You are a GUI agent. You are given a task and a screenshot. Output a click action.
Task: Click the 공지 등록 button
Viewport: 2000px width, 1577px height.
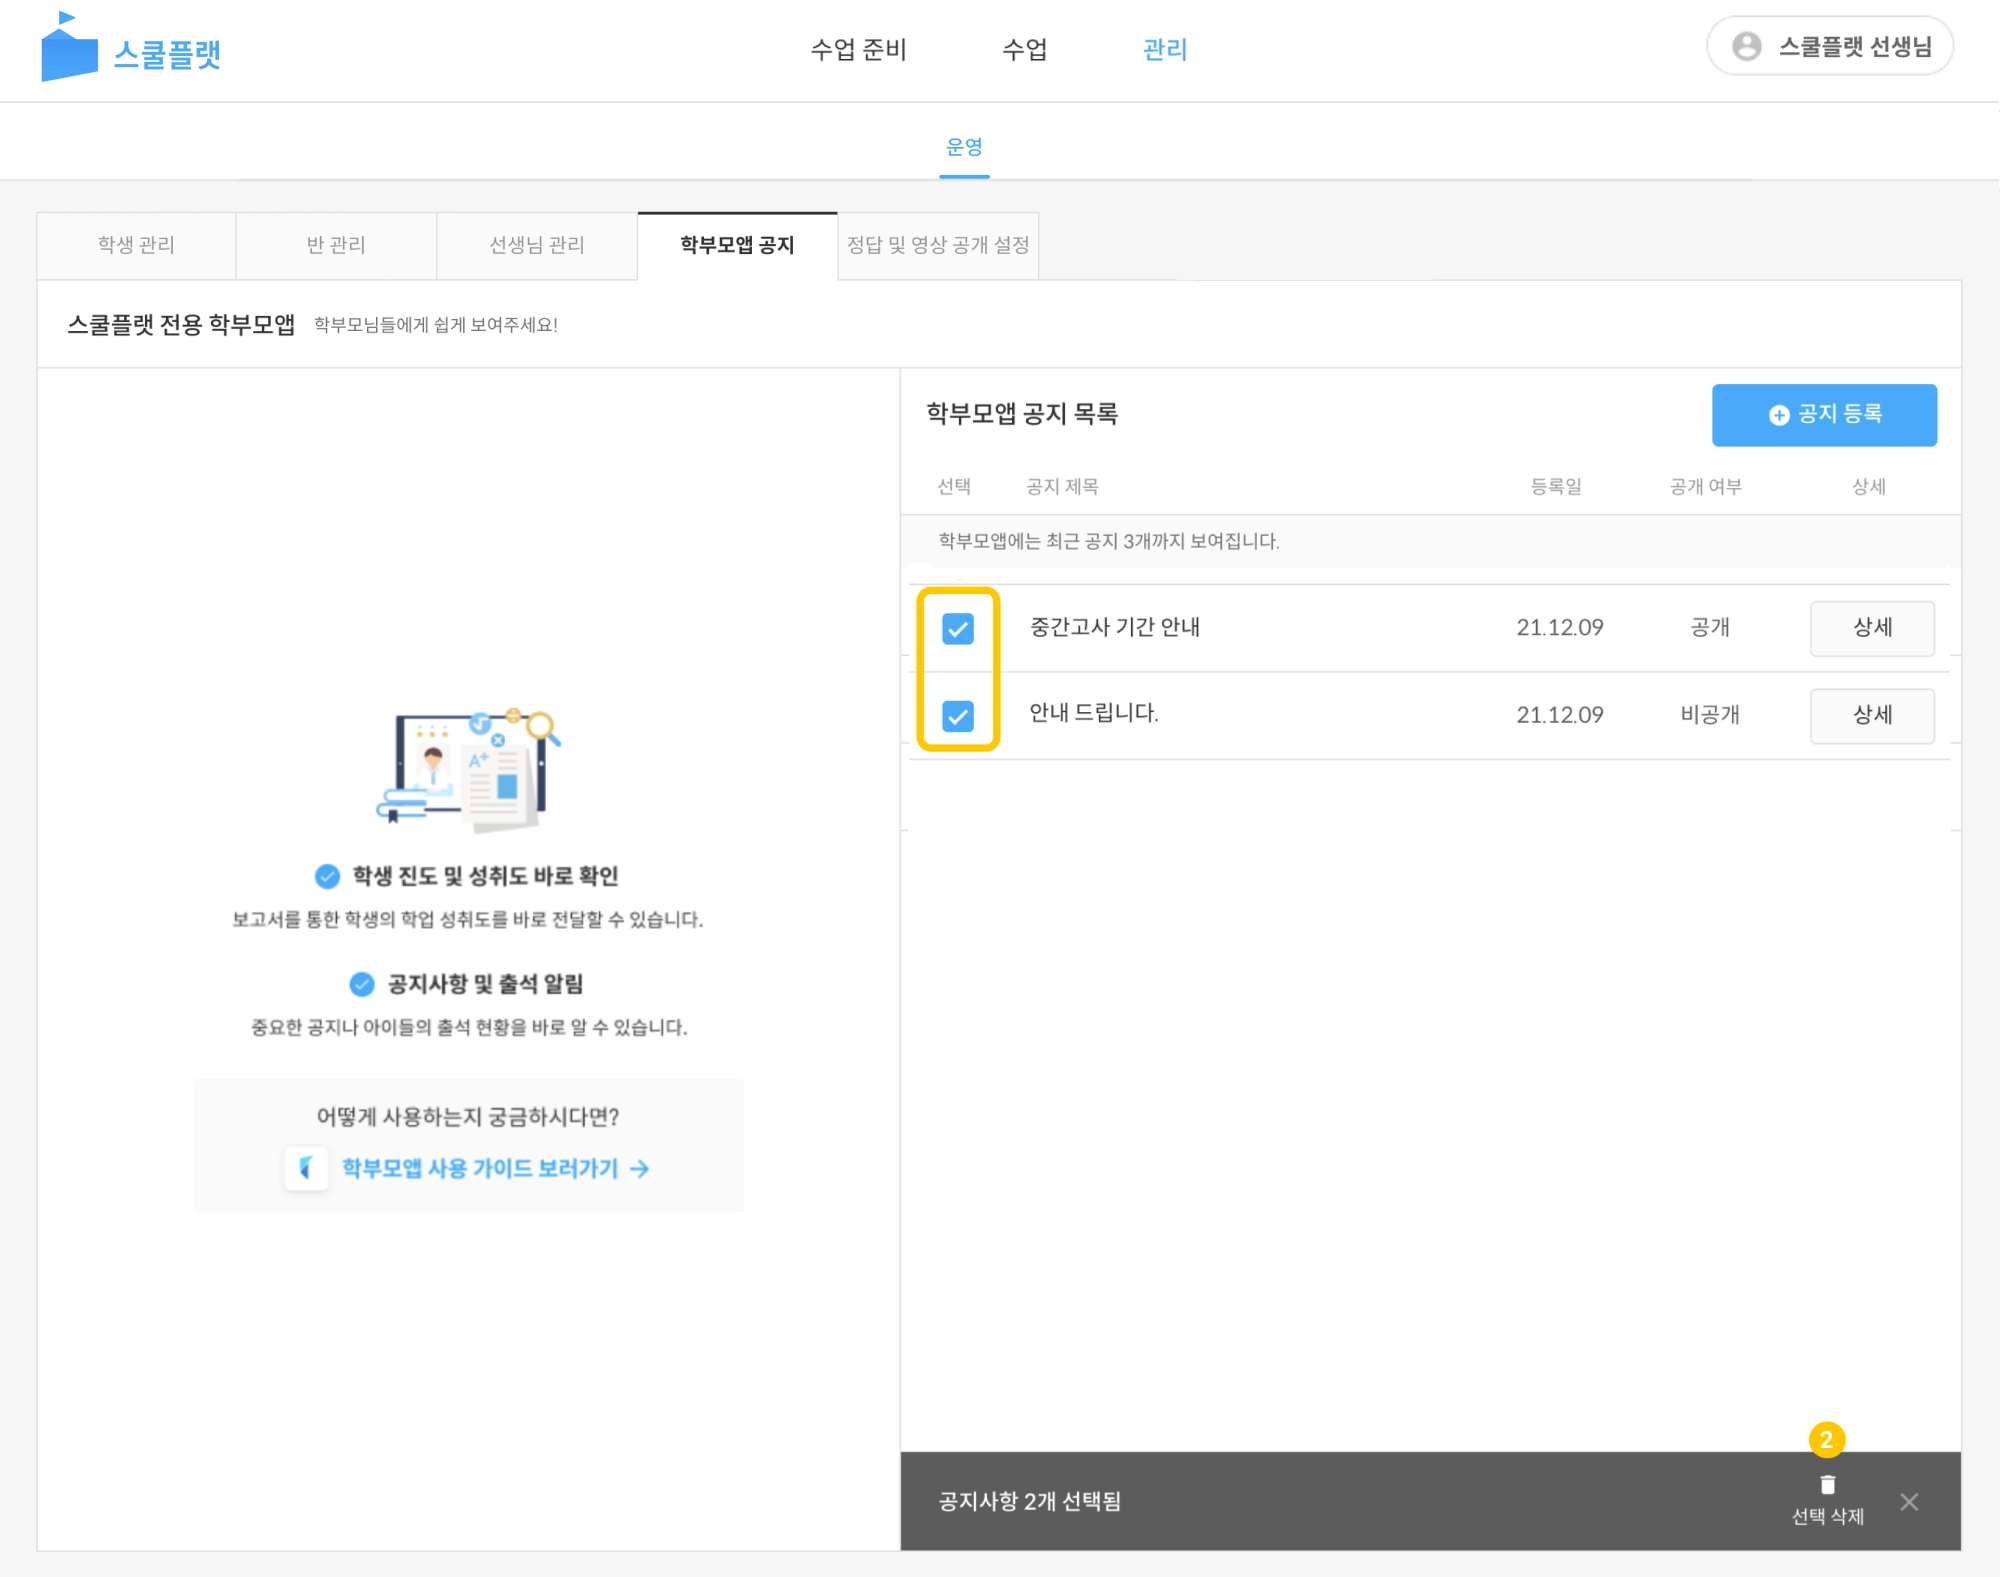point(1823,414)
